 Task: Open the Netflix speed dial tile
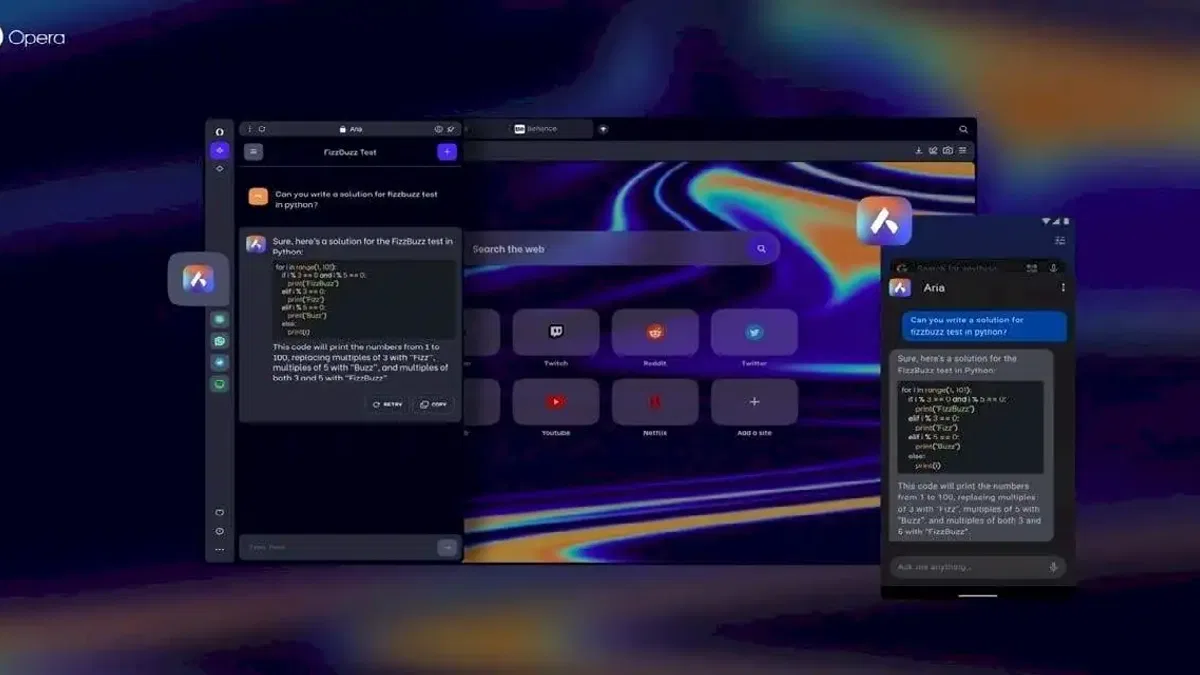coord(655,402)
